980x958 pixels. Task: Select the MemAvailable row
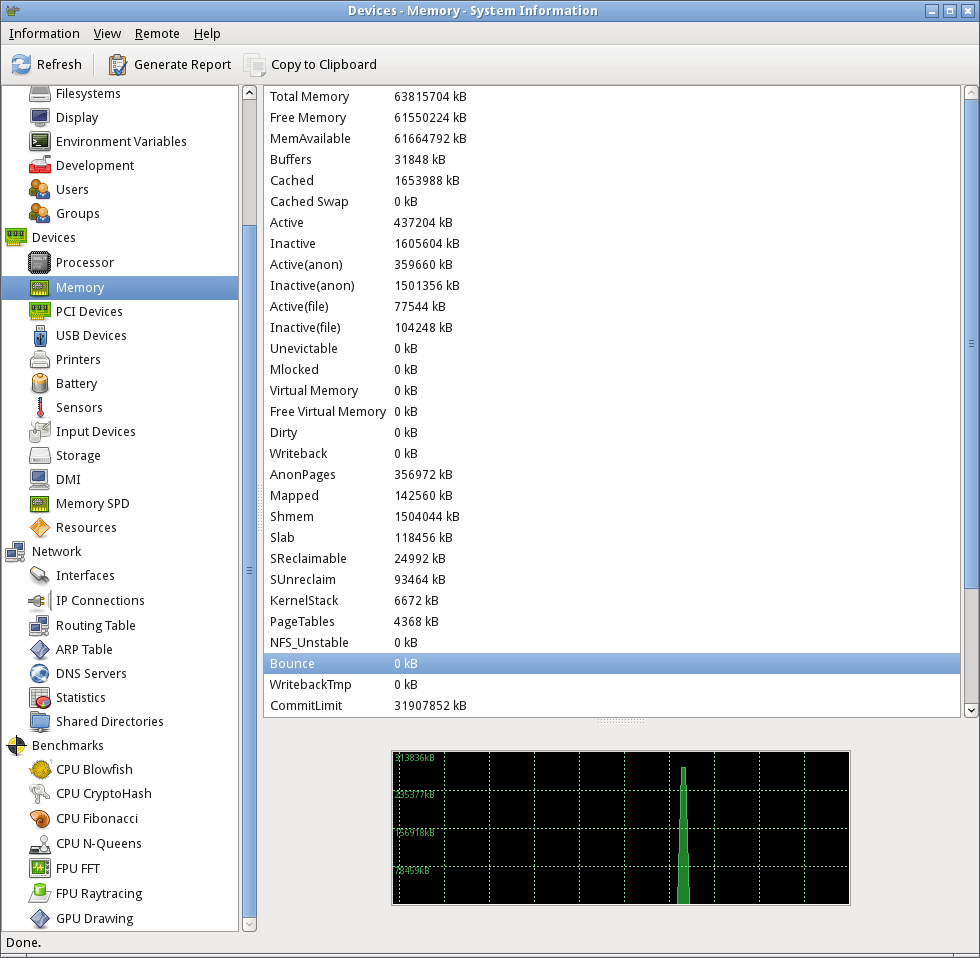[x=612, y=139]
